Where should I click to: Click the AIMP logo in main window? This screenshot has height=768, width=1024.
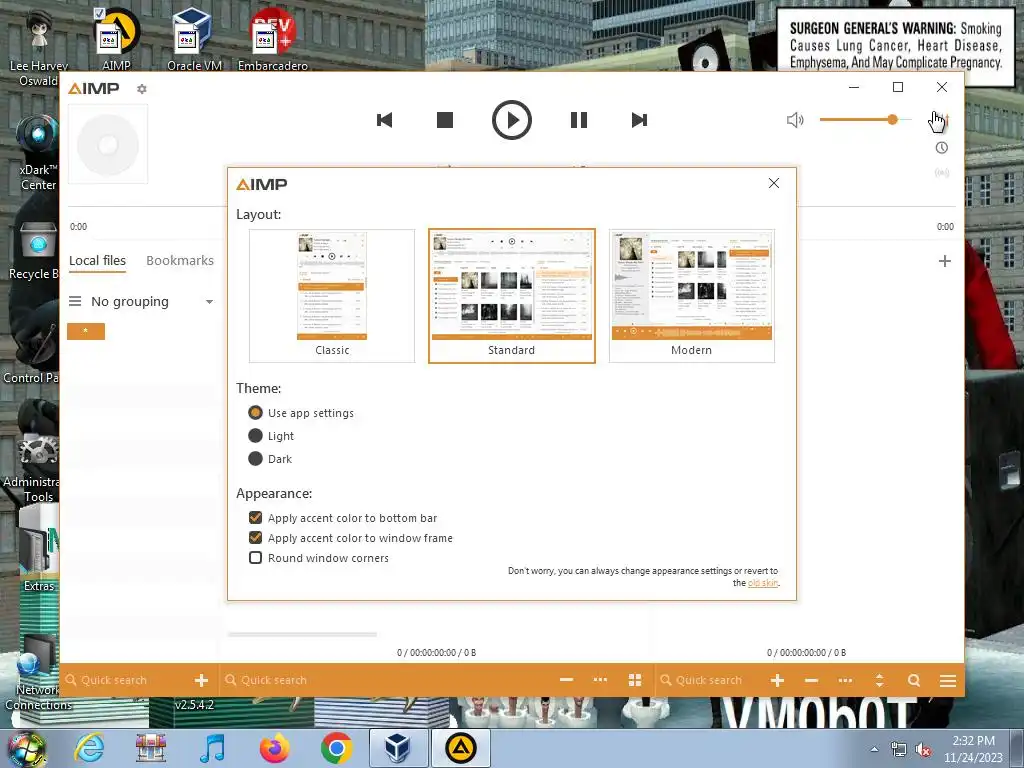click(x=94, y=88)
